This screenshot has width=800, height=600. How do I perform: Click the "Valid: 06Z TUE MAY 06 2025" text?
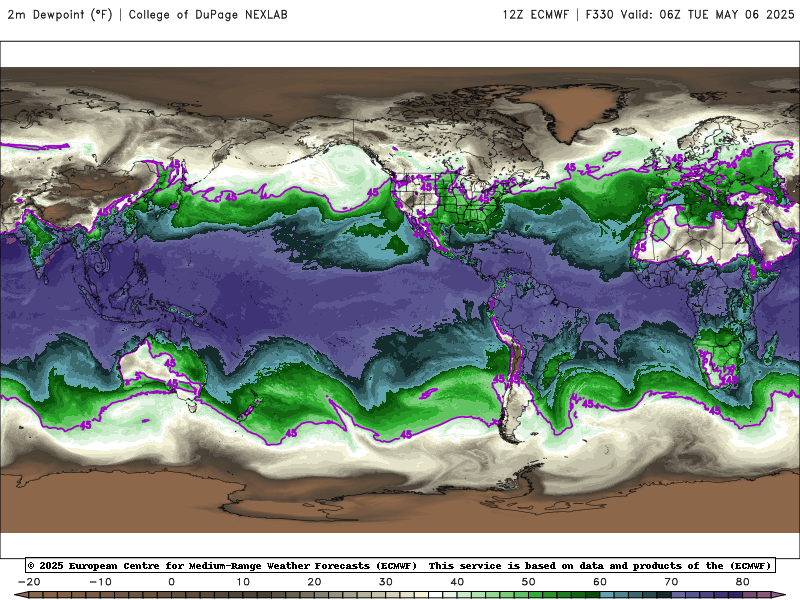coord(707,15)
